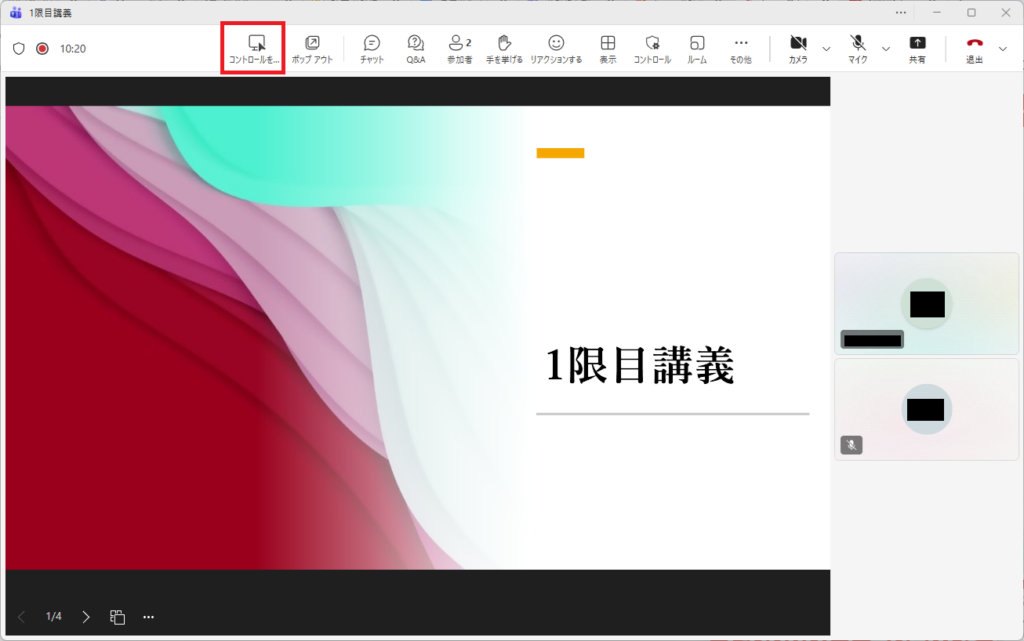Click the Share (共有) button
The image size is (1024, 641).
pyautogui.click(x=917, y=48)
